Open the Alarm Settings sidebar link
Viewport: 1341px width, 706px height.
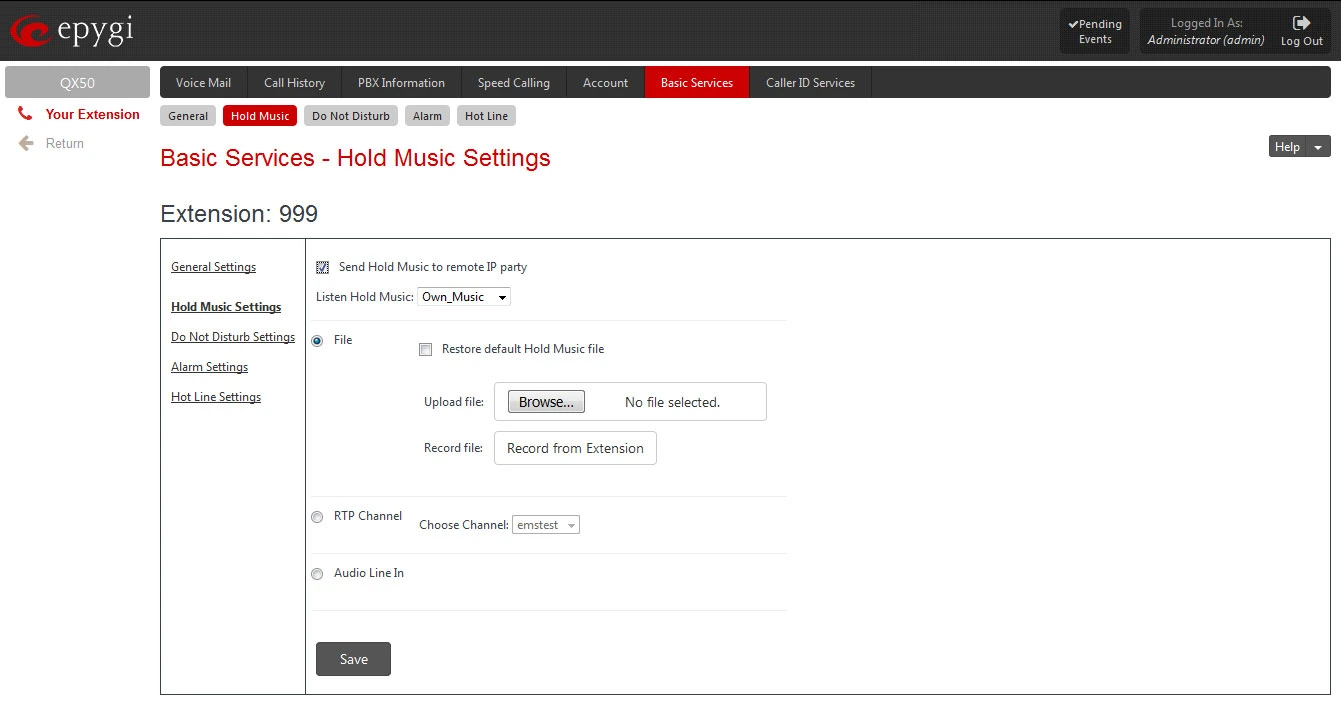(x=209, y=367)
